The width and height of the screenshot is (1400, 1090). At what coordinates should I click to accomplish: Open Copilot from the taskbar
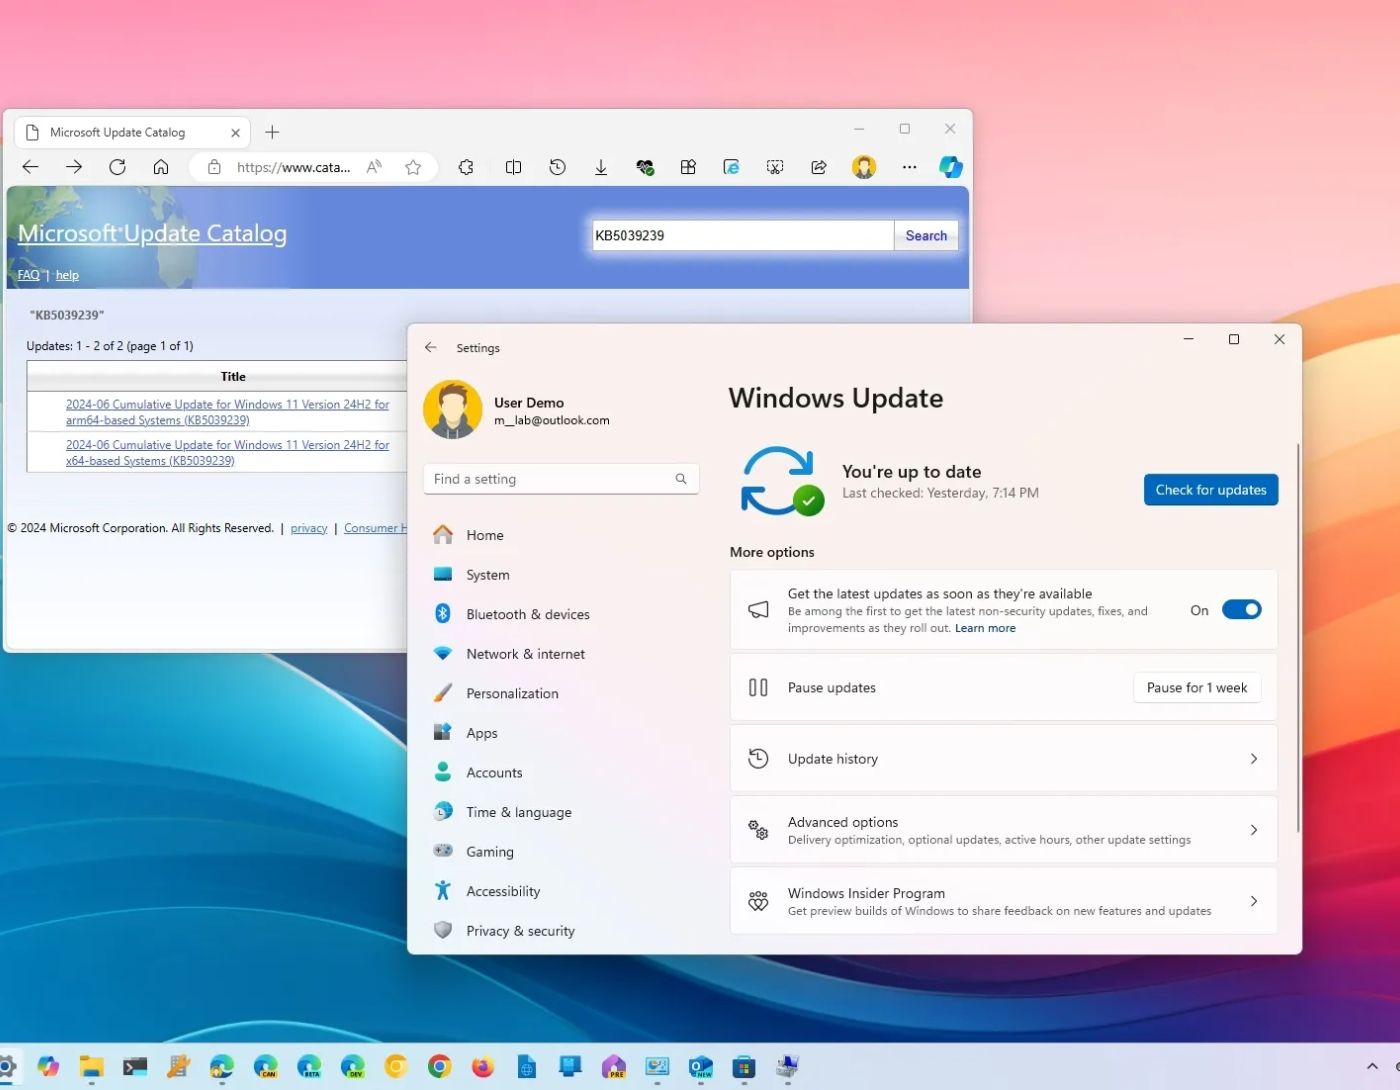pos(48,1067)
